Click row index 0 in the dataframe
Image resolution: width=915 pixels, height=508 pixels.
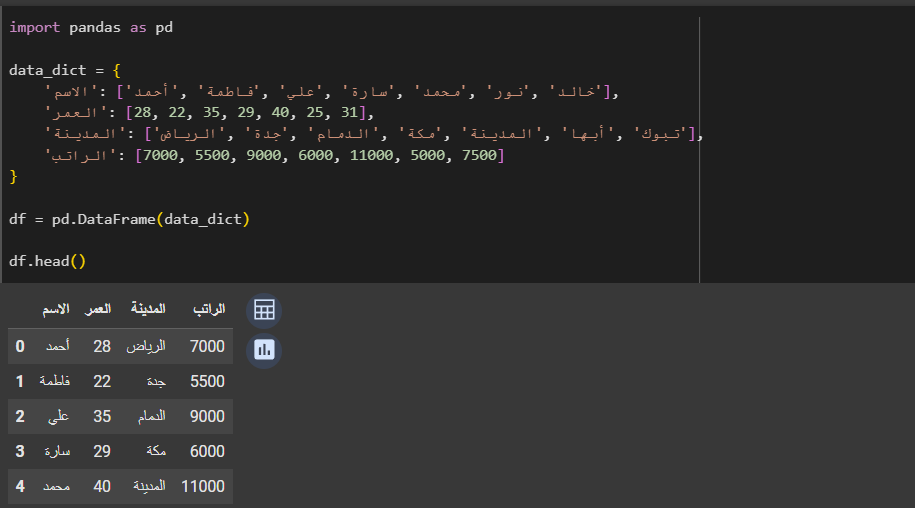click(x=20, y=346)
